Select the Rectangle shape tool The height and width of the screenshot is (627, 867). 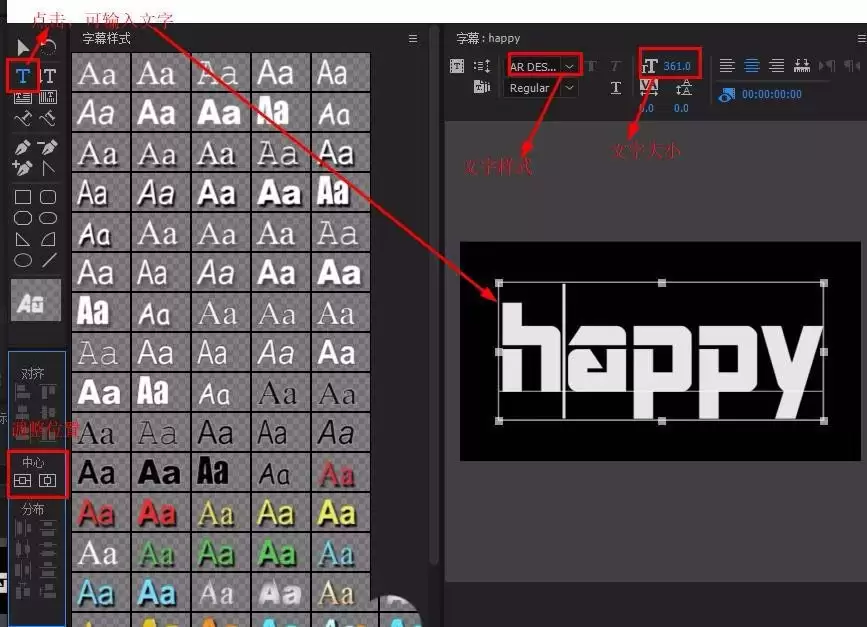pyautogui.click(x=23, y=197)
